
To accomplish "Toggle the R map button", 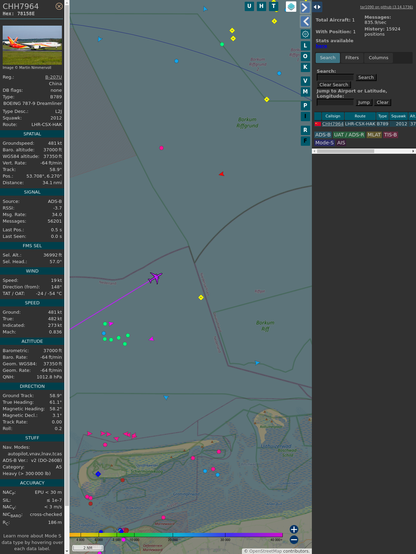I will (x=305, y=130).
